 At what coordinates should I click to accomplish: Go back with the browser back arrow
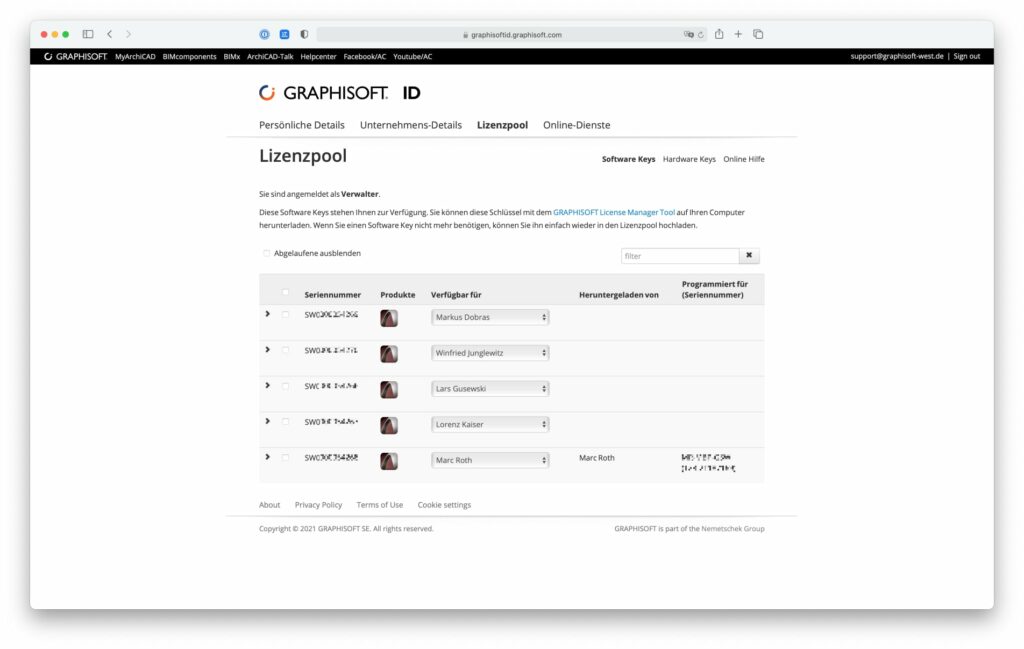(110, 34)
